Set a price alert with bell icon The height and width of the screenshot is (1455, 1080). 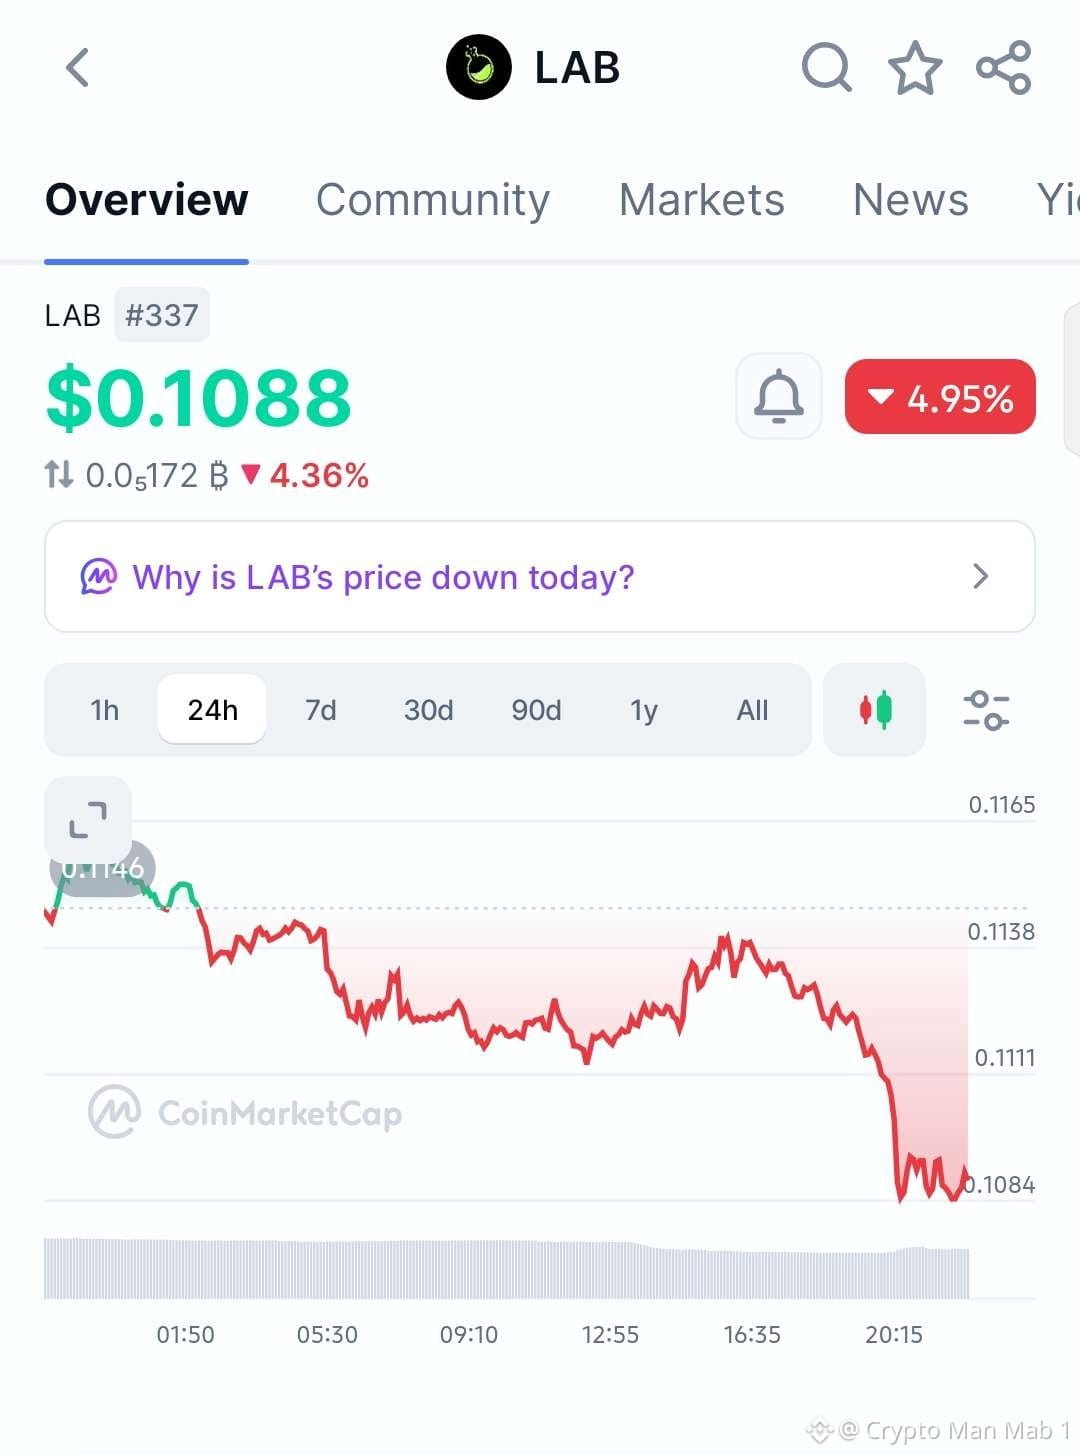click(779, 396)
